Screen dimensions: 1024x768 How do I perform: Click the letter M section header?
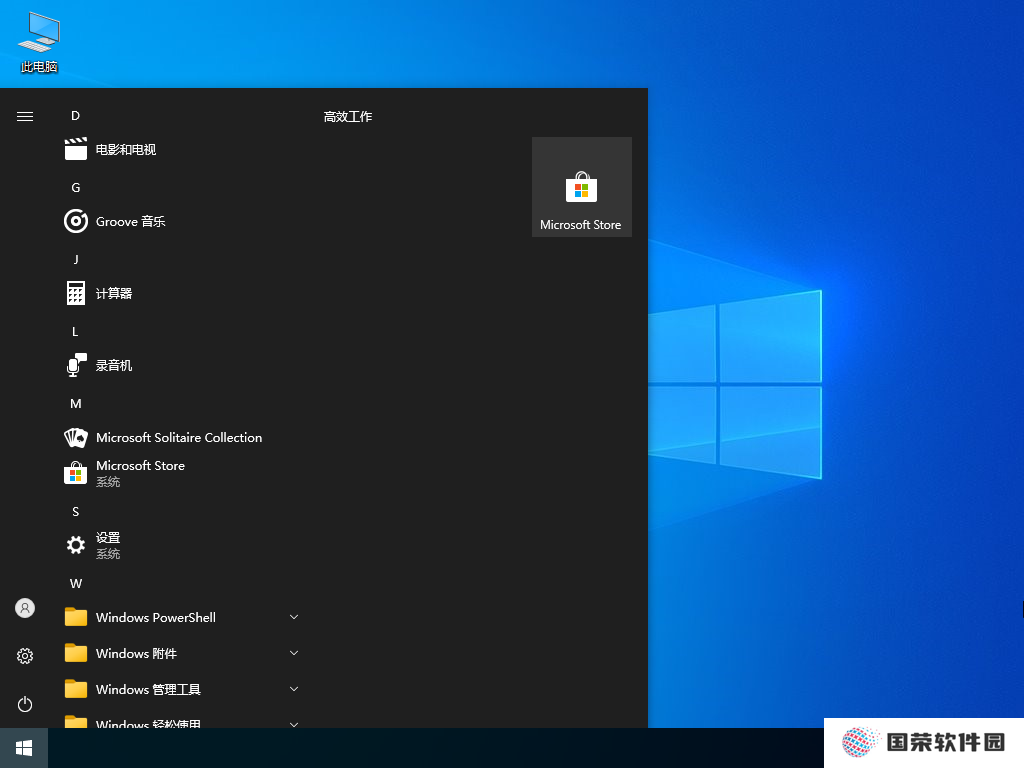pyautogui.click(x=76, y=404)
